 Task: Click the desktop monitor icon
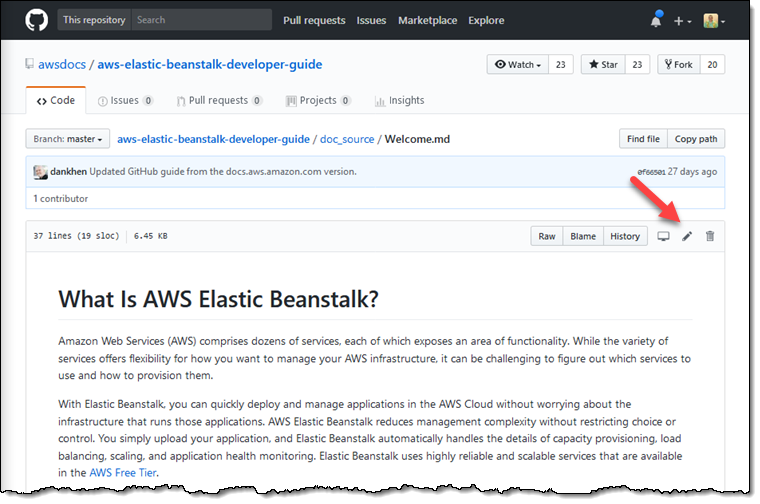(x=663, y=237)
